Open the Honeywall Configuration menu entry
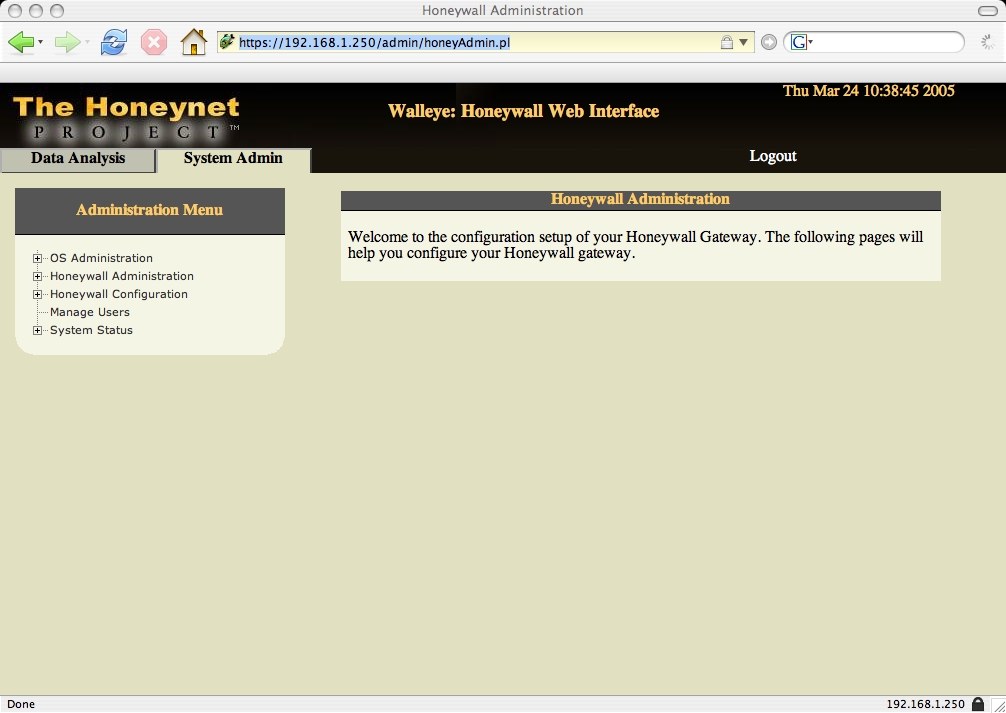This screenshot has height=713, width=1006. pyautogui.click(x=119, y=294)
